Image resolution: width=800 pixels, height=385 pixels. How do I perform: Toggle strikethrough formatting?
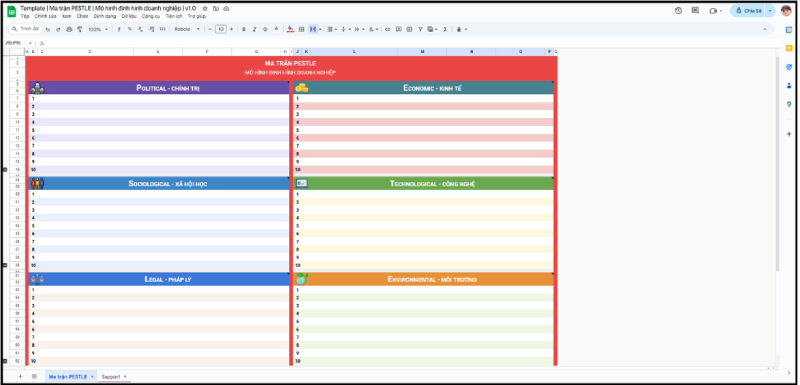(x=265, y=30)
